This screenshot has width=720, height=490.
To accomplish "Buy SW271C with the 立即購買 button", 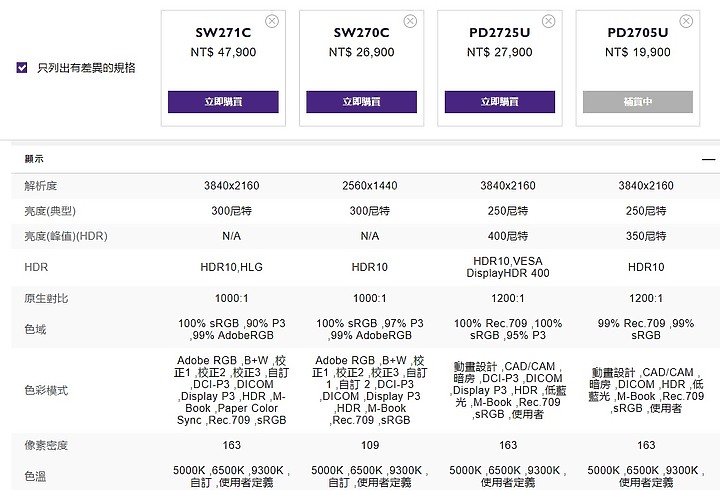I will pos(223,101).
